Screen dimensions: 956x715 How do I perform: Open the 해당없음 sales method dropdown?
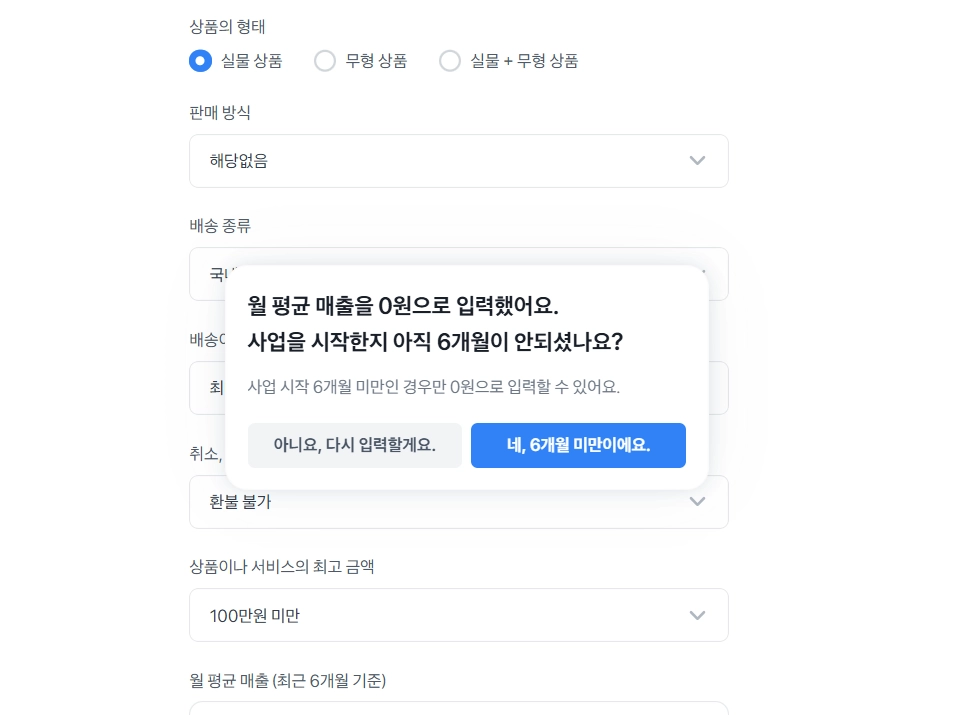pos(458,161)
